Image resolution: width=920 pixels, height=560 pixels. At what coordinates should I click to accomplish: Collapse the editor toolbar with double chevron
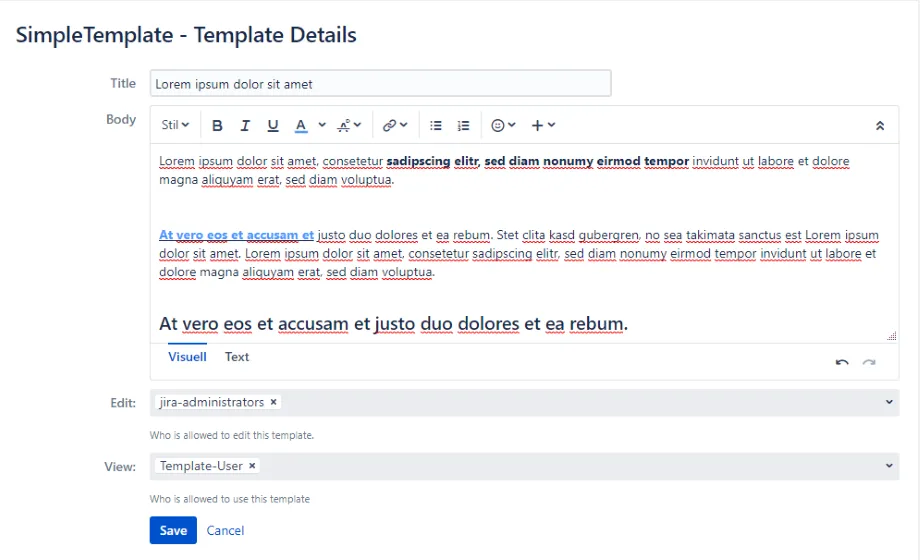click(880, 126)
